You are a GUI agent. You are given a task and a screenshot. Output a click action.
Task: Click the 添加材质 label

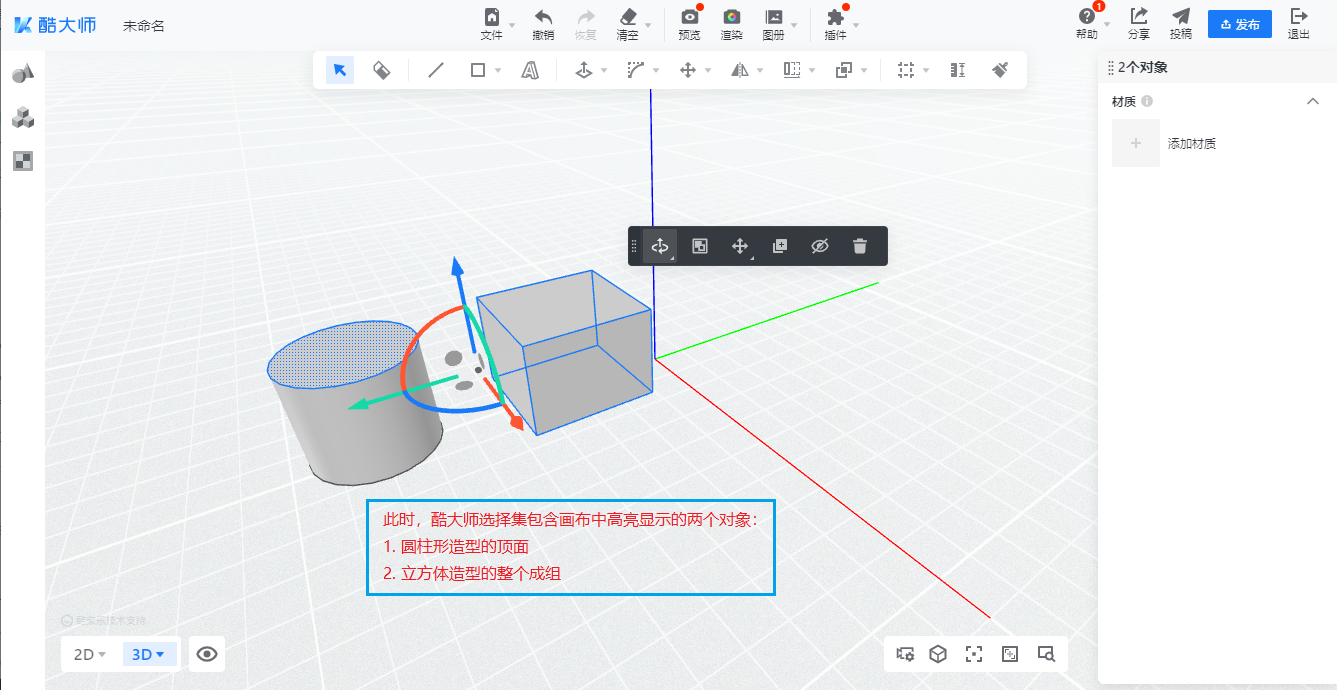[1192, 144]
